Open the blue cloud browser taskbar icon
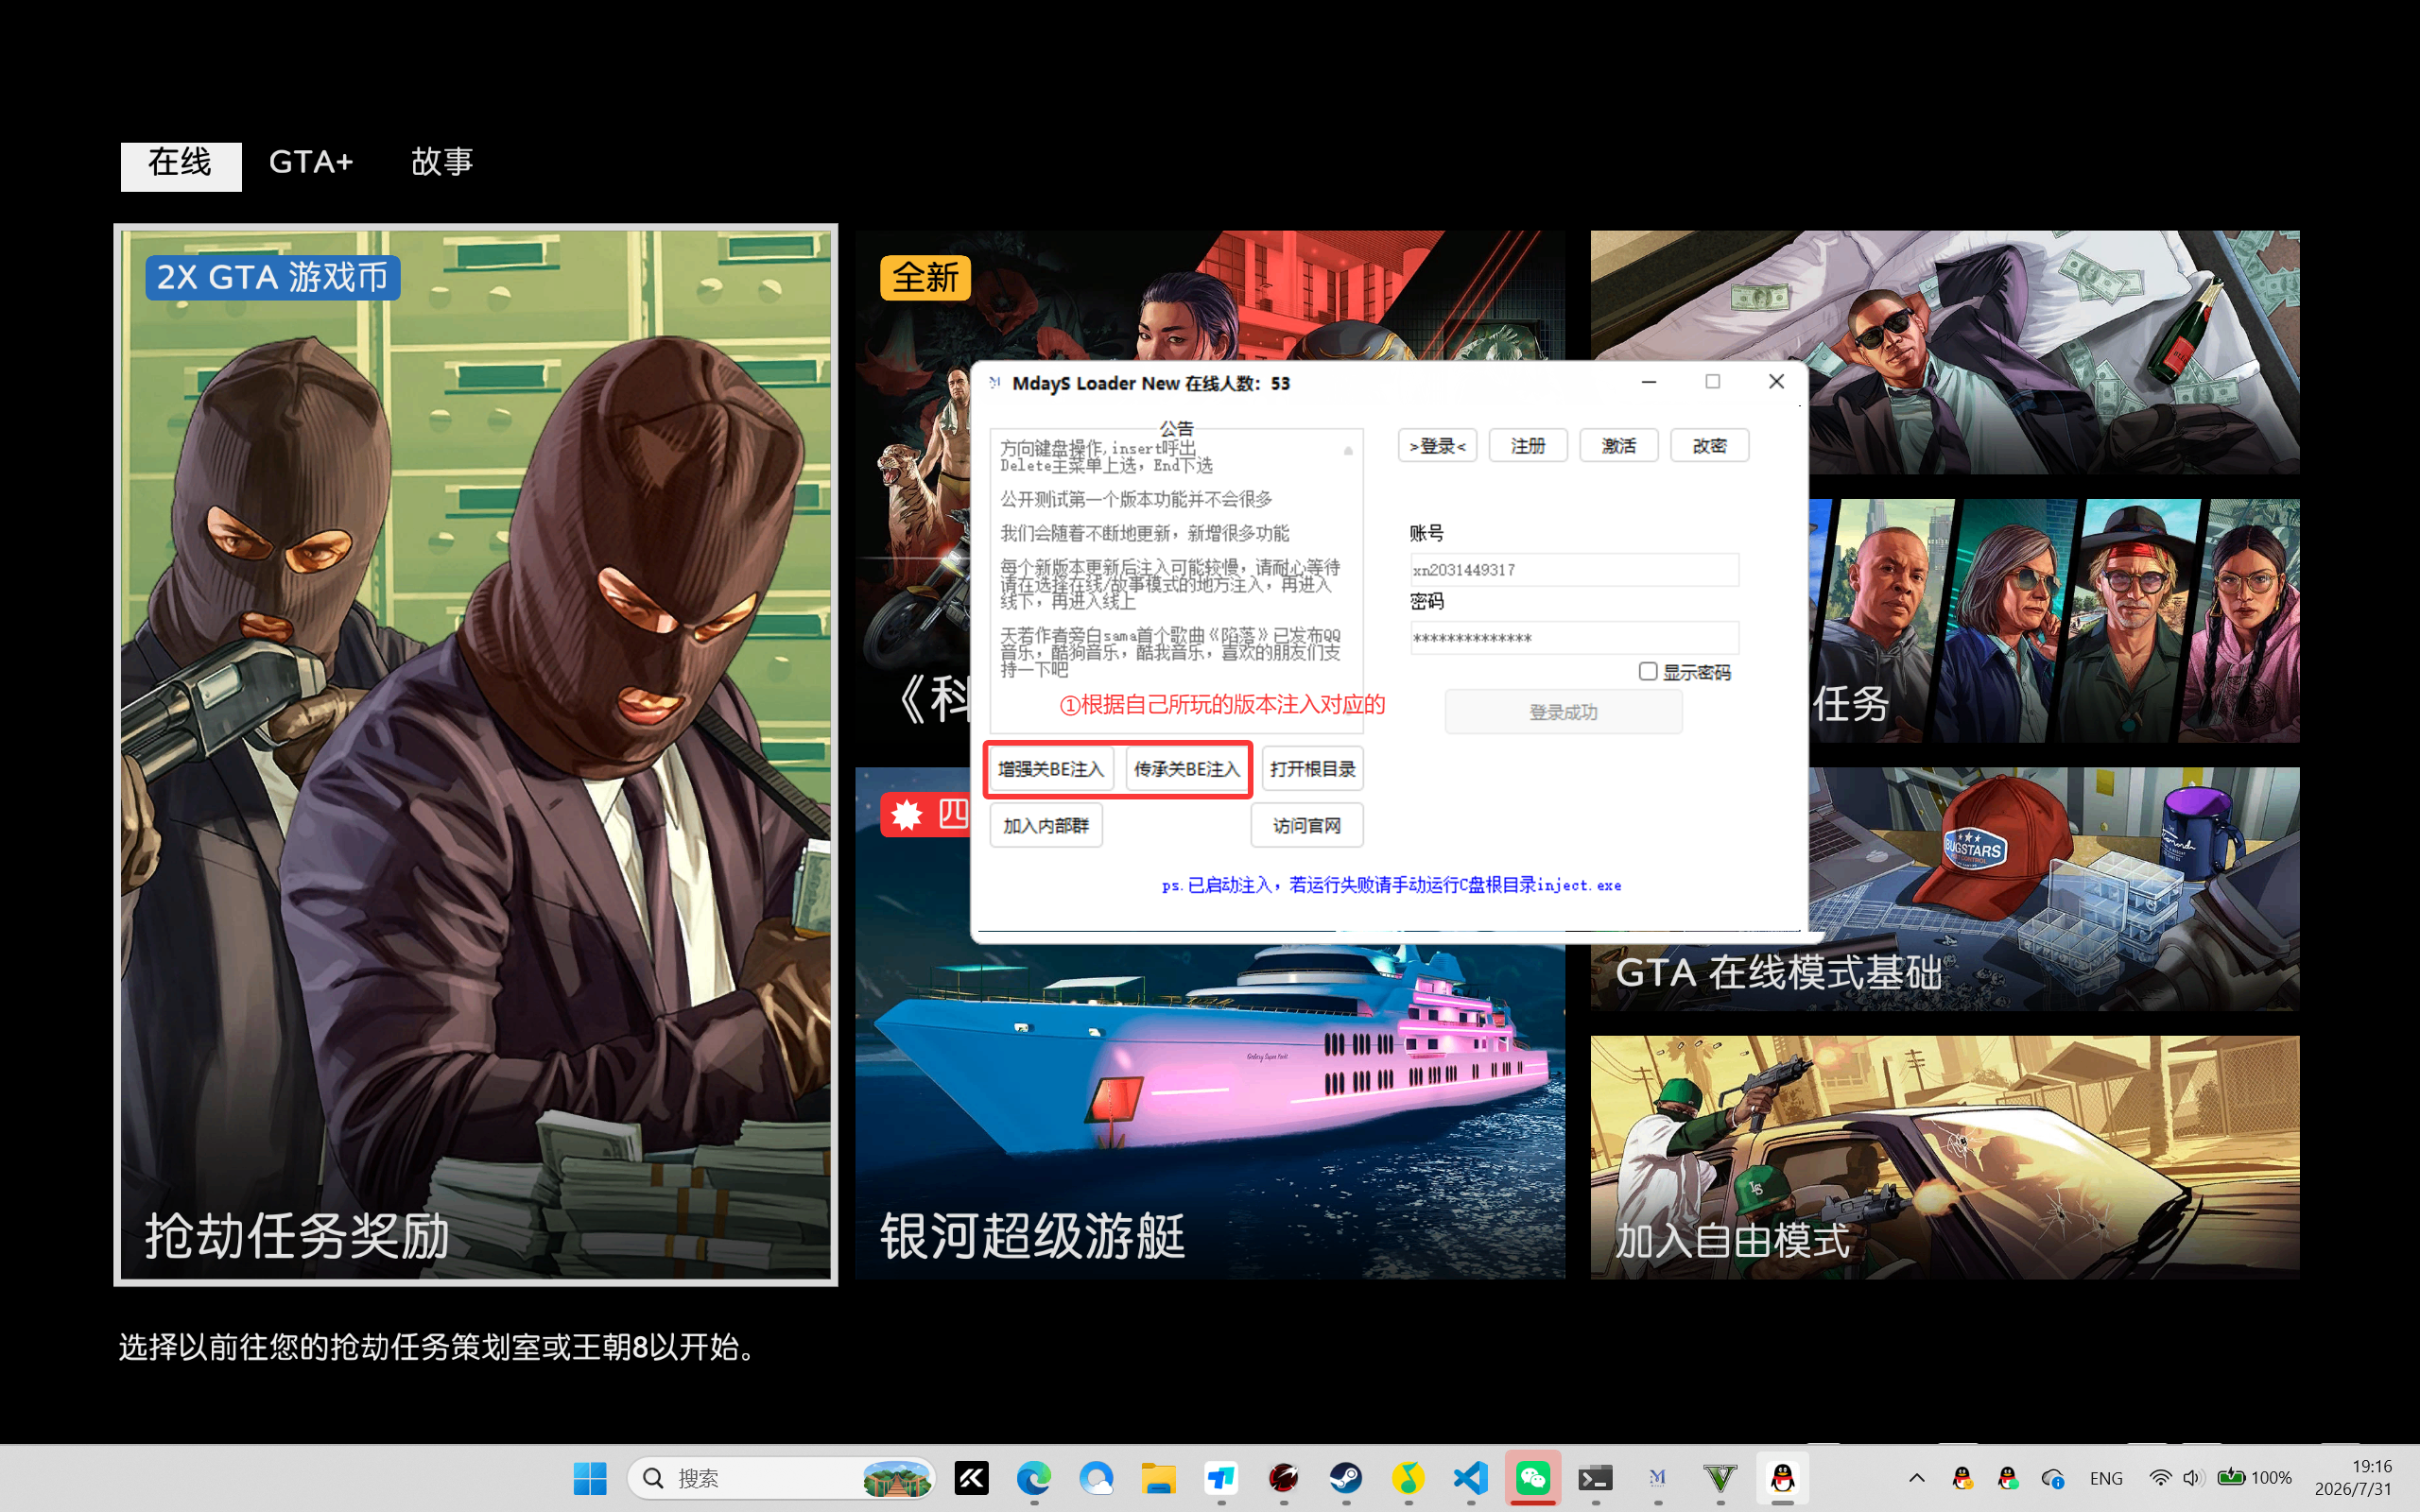 (1096, 1478)
